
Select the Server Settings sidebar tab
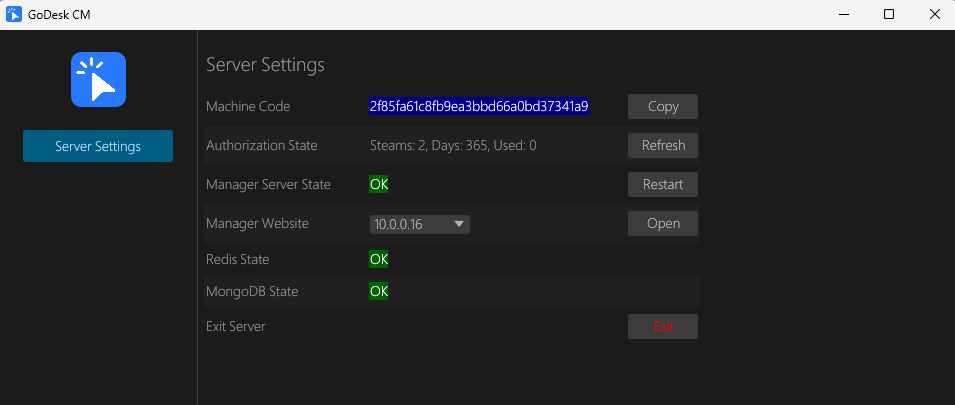click(x=98, y=146)
